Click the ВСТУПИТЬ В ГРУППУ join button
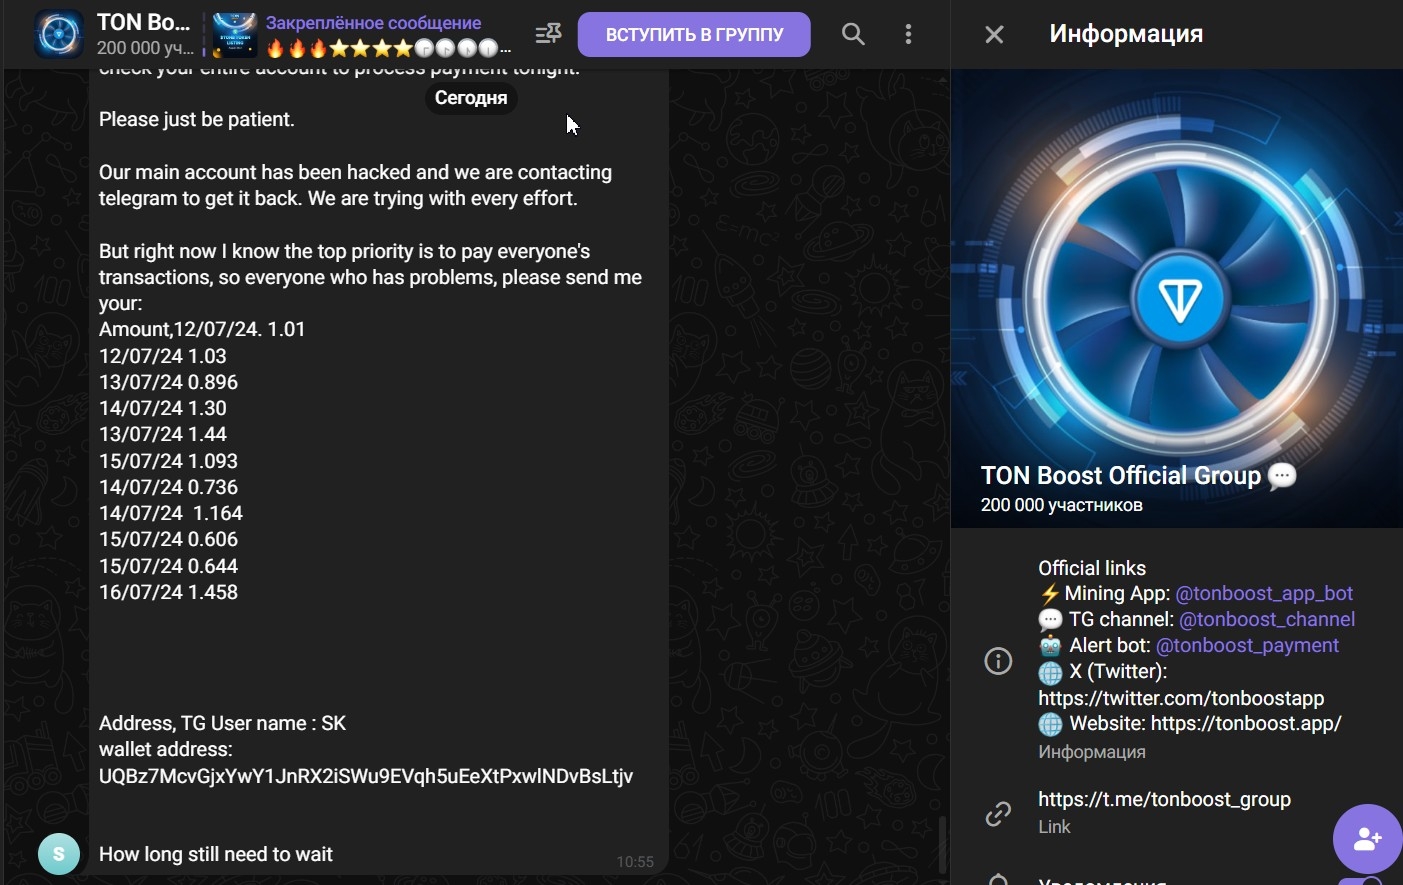Image resolution: width=1403 pixels, height=885 pixels. point(694,34)
